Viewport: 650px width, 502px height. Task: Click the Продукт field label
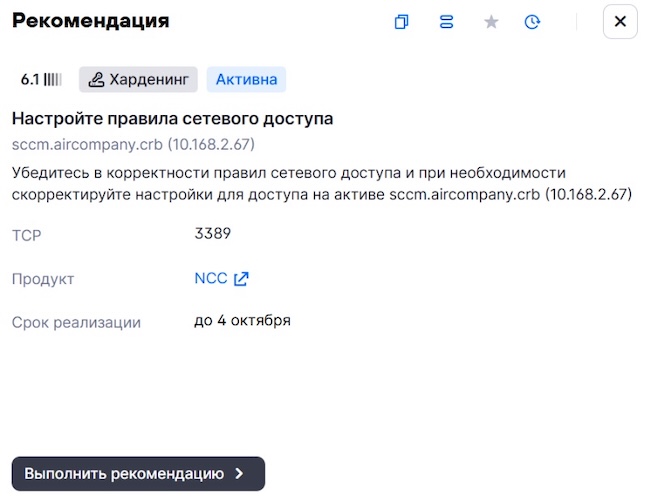[x=43, y=279]
